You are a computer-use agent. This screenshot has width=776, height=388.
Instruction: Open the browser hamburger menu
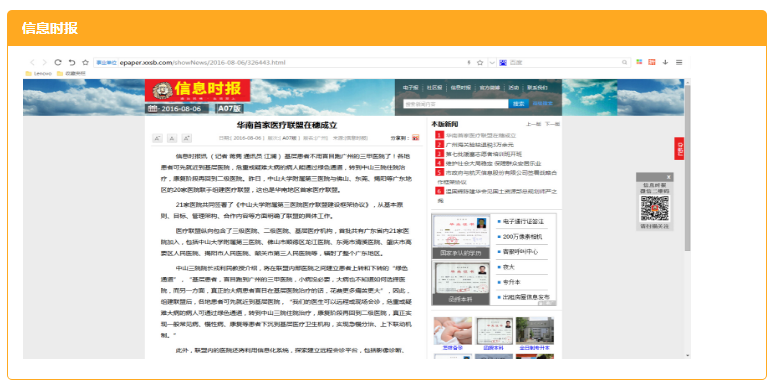679,62
